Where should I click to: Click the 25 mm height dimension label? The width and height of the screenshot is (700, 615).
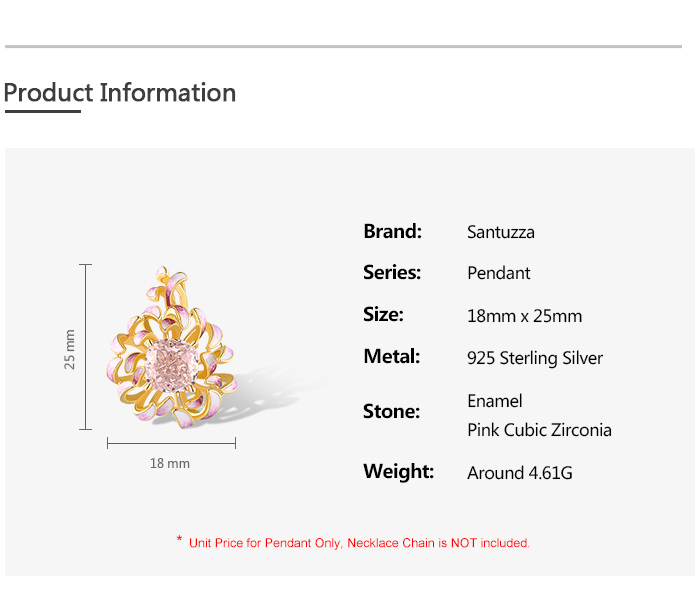[70, 349]
